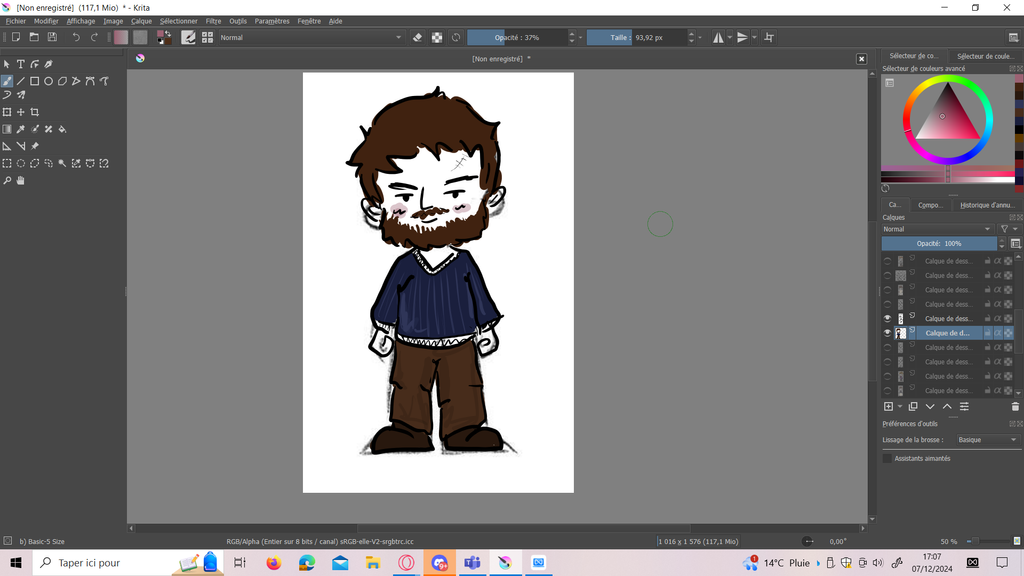Switch to the Historique d'annulation tab

[986, 205]
